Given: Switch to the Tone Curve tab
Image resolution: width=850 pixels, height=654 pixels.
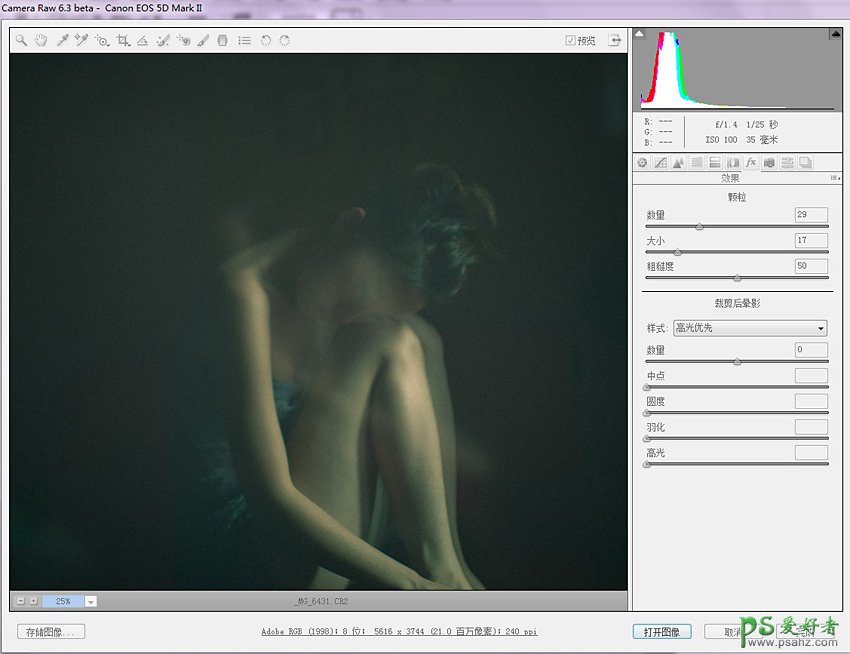Looking at the screenshot, I should point(660,163).
